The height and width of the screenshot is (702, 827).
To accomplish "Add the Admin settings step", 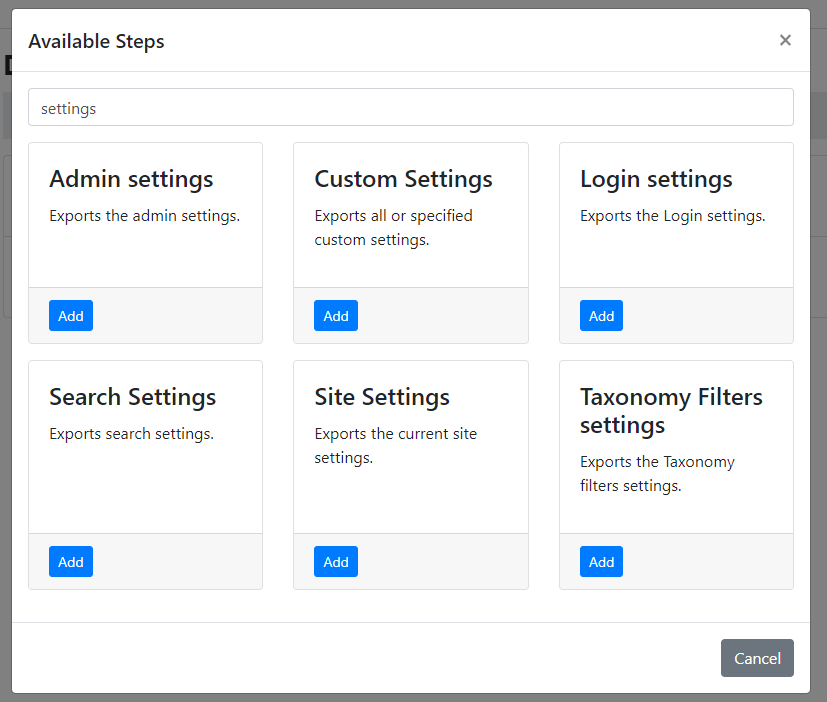I will click(71, 315).
